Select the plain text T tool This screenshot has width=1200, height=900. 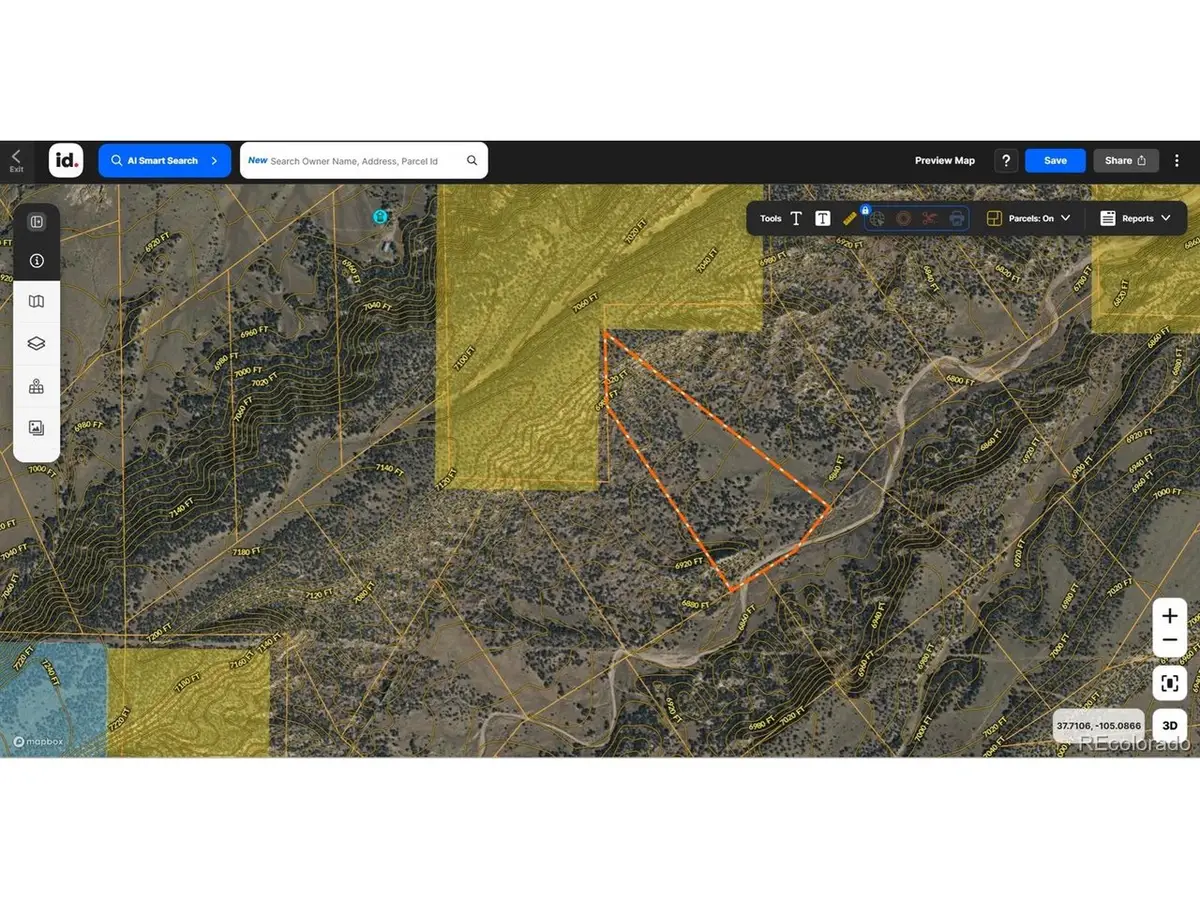coord(796,218)
